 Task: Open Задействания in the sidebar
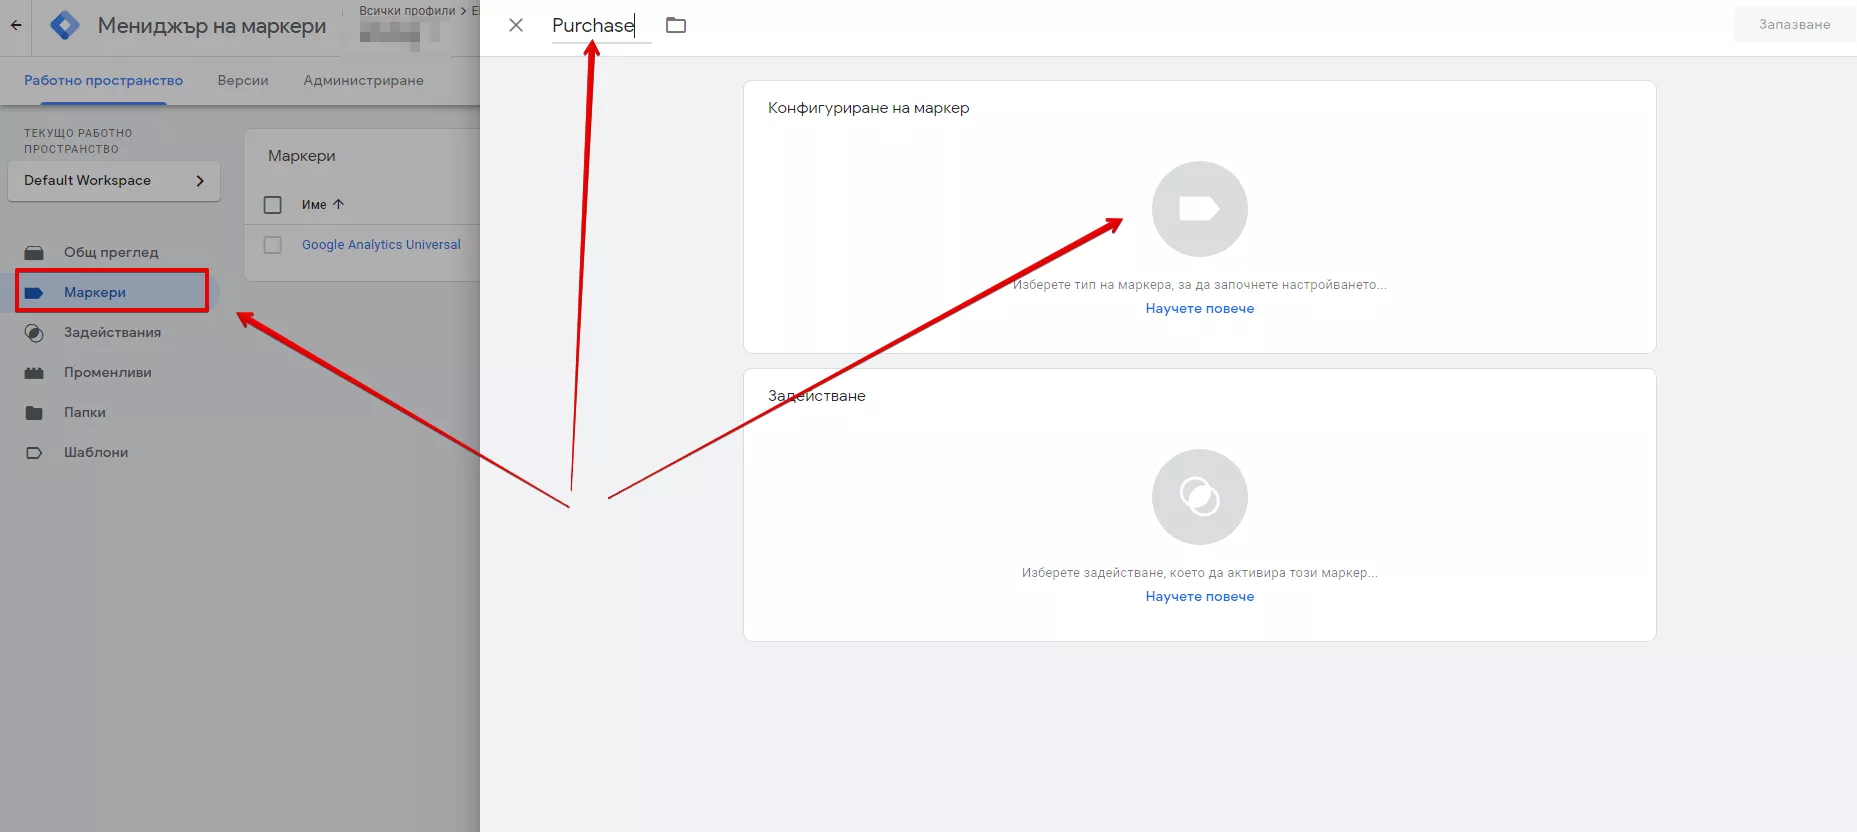pos(112,332)
